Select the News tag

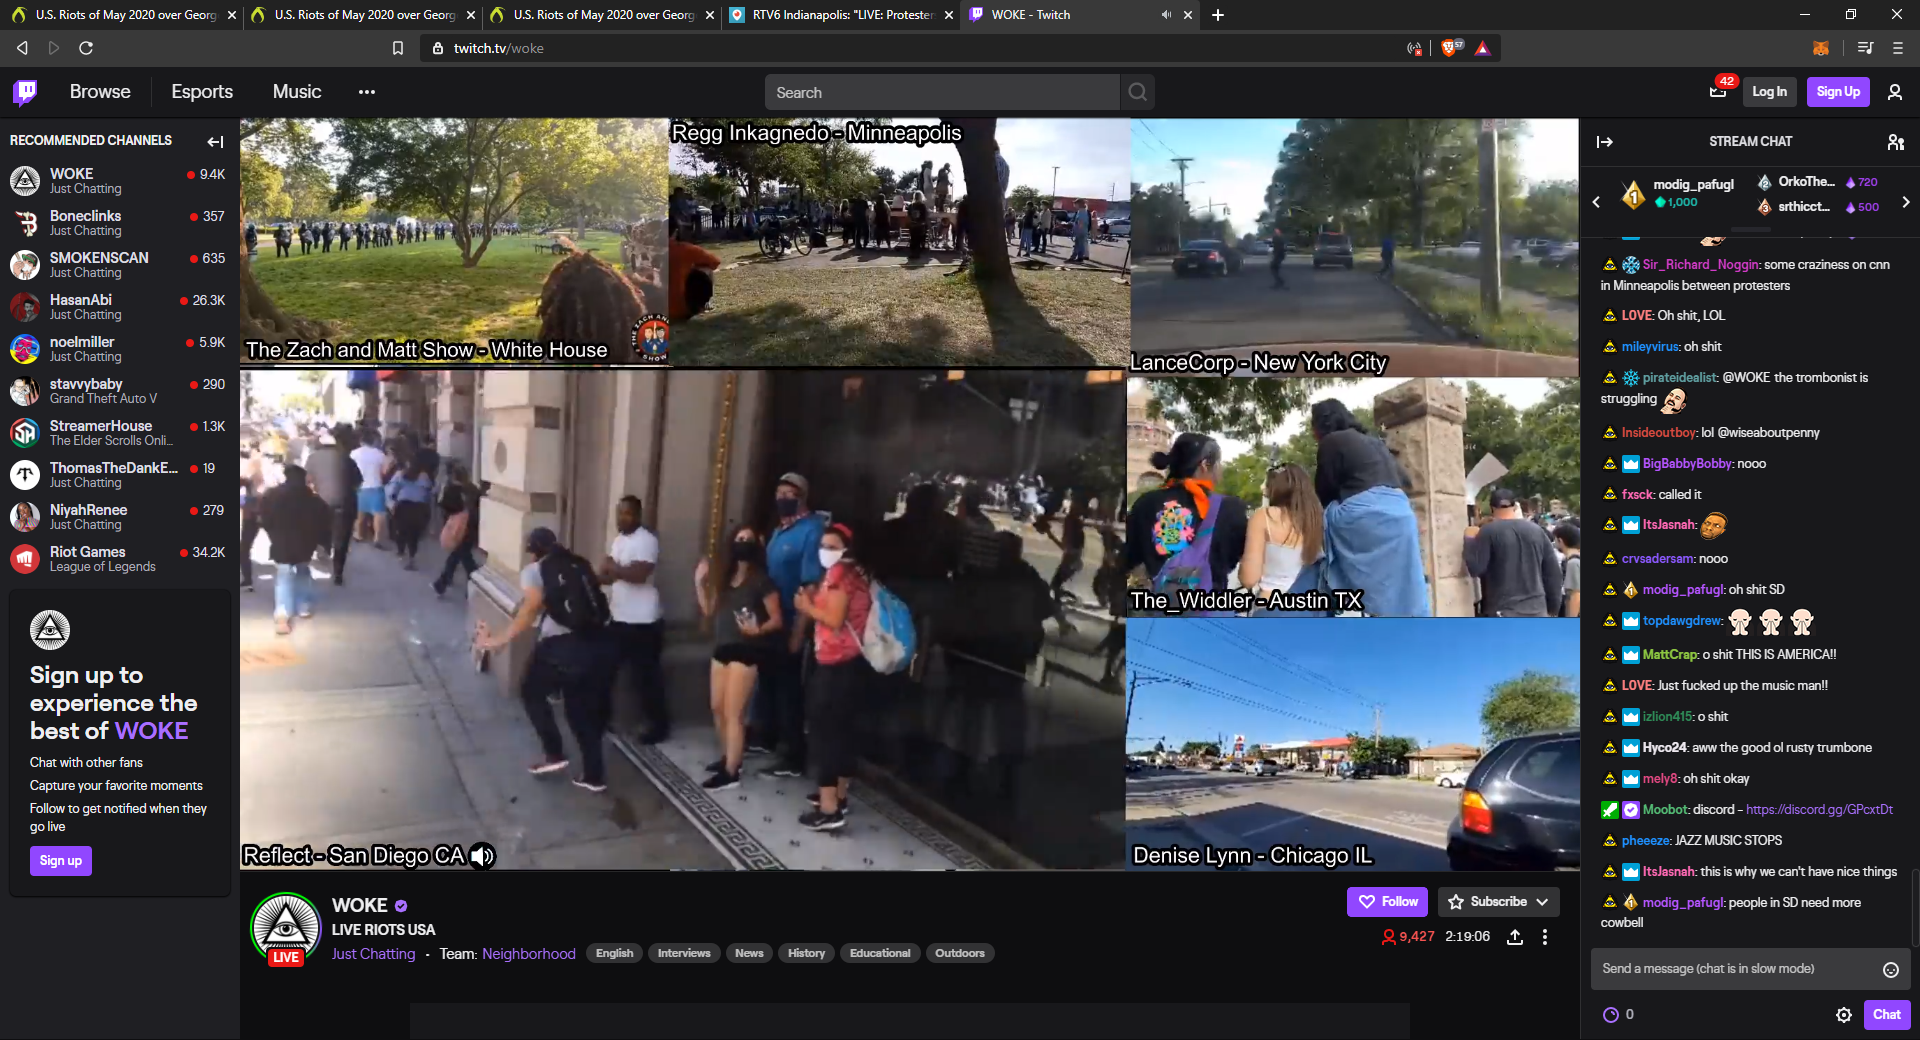tap(749, 953)
